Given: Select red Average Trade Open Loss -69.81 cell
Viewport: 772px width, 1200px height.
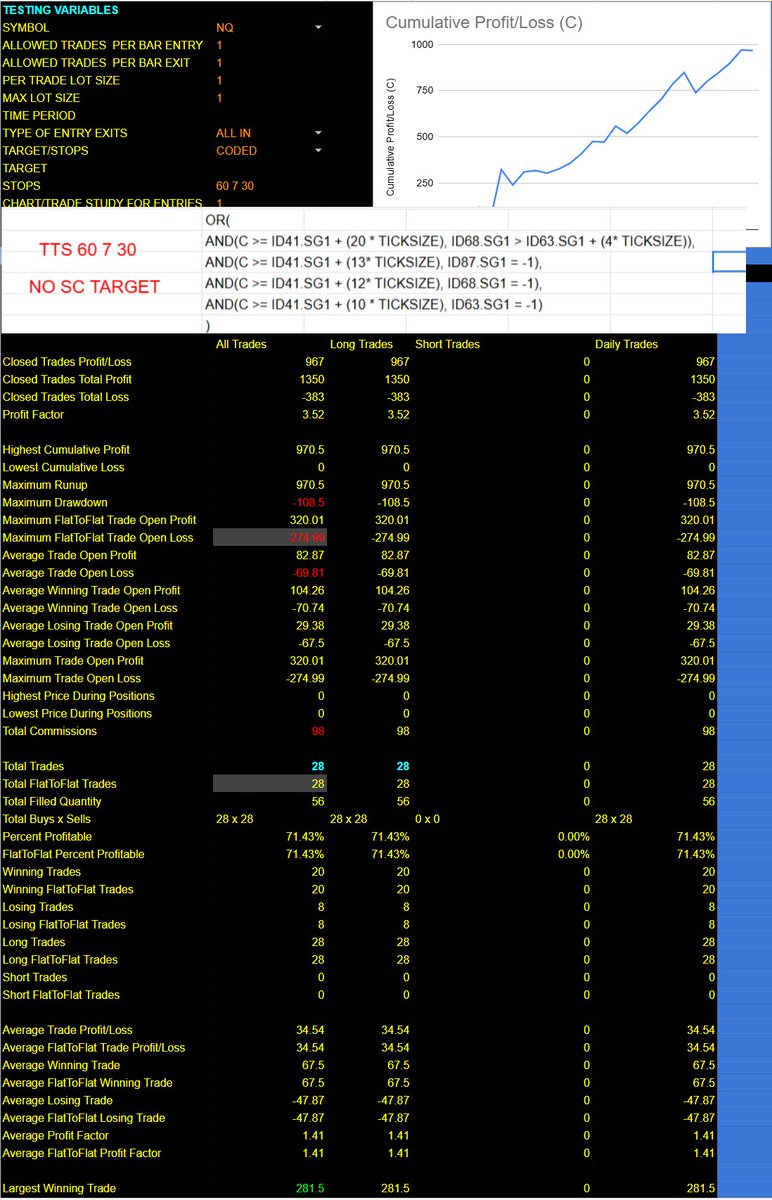Looking at the screenshot, I should point(310,573).
